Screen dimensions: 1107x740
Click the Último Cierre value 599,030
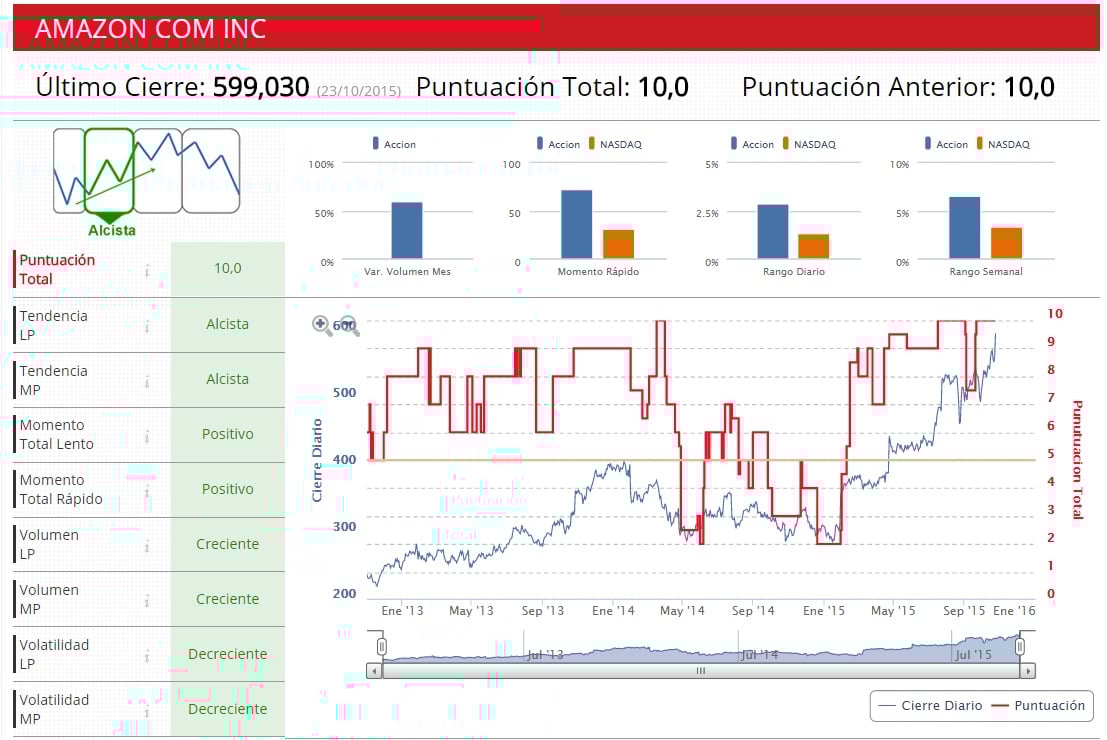[x=261, y=87]
